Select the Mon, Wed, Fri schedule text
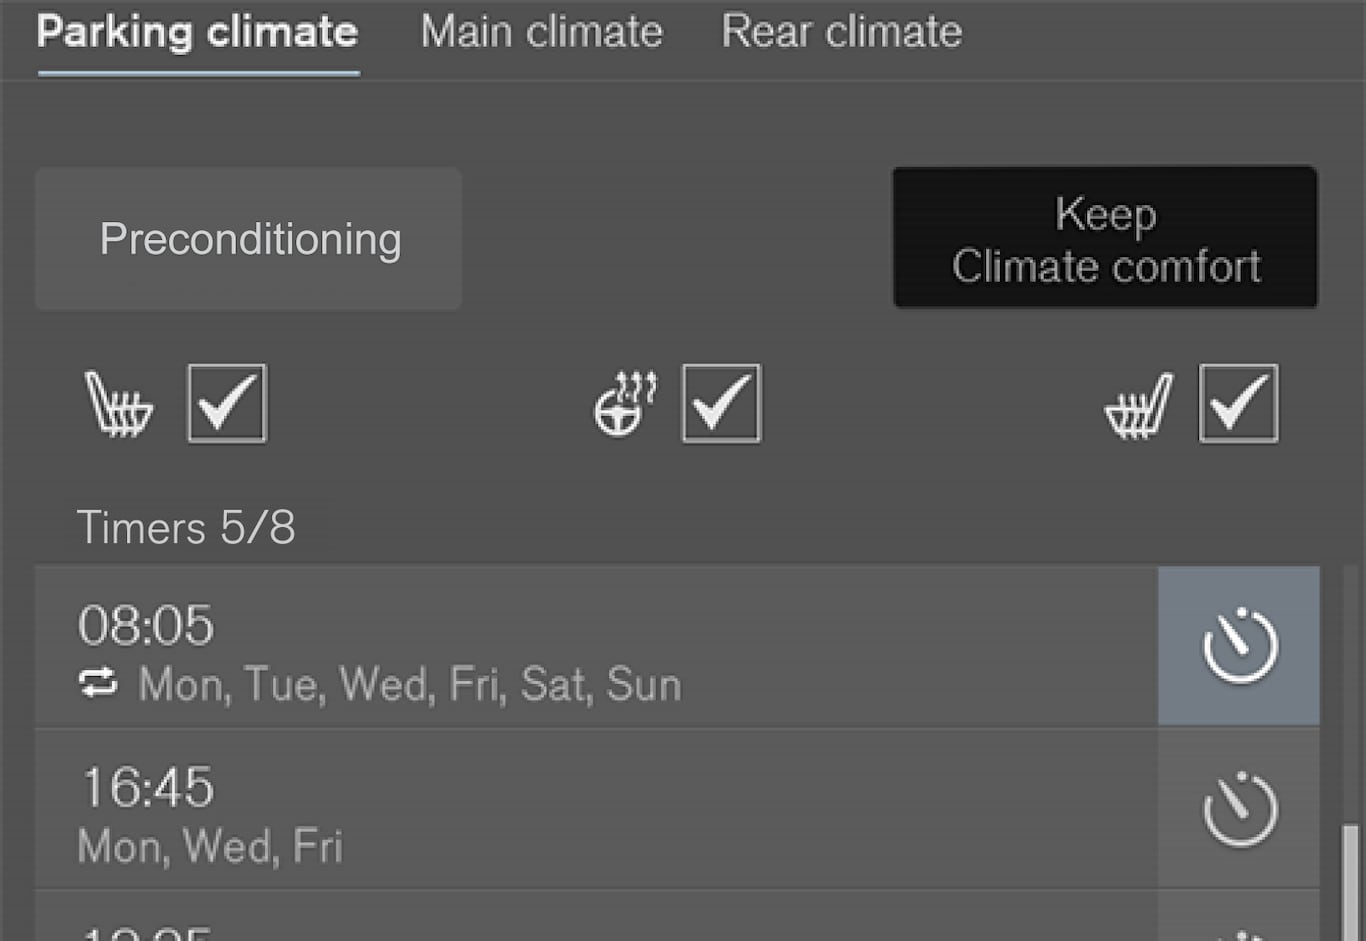The height and width of the screenshot is (941, 1366). [x=210, y=847]
